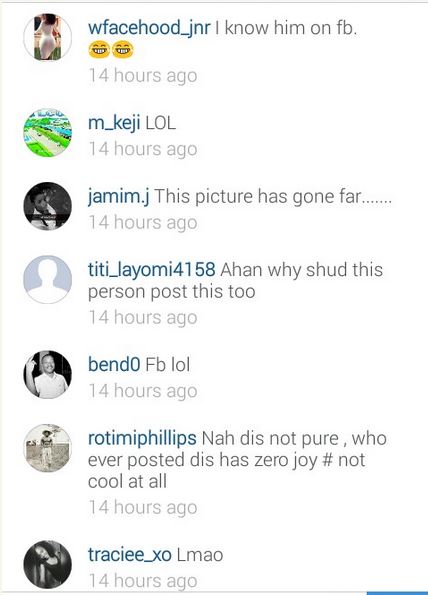The height and width of the screenshot is (595, 428).
Task: Click the titi_layomi4158 username
Action: (x=152, y=270)
